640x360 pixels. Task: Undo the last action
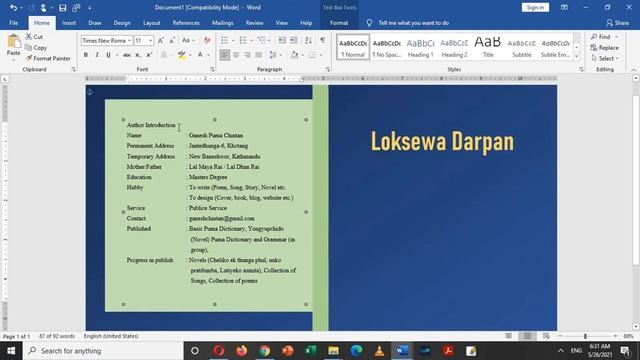pos(13,8)
